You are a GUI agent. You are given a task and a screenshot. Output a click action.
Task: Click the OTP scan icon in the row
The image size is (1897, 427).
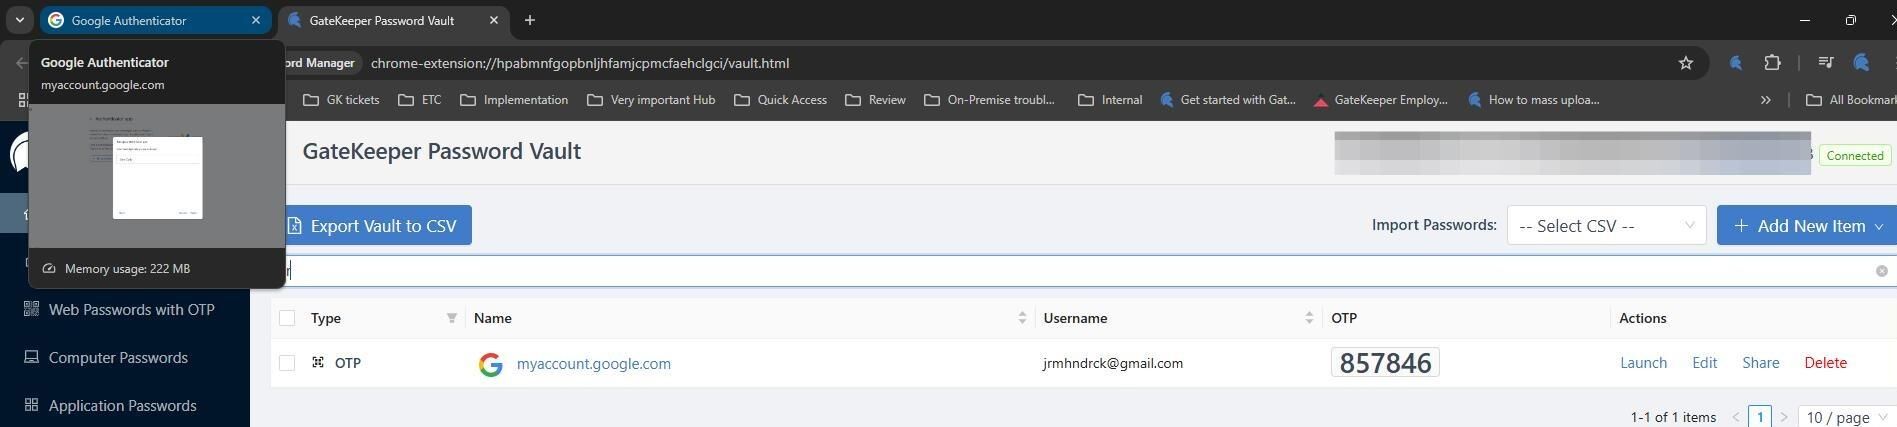point(318,362)
